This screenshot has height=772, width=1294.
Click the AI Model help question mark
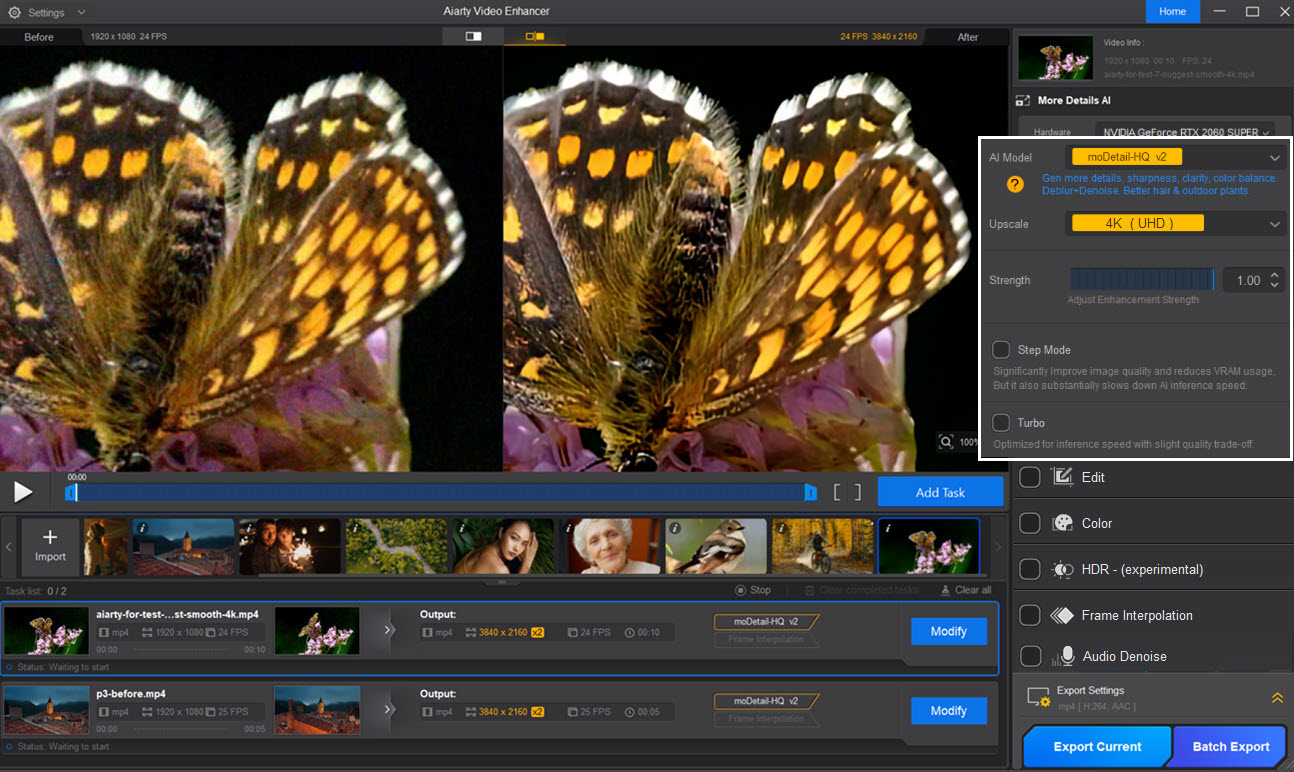tap(1014, 184)
